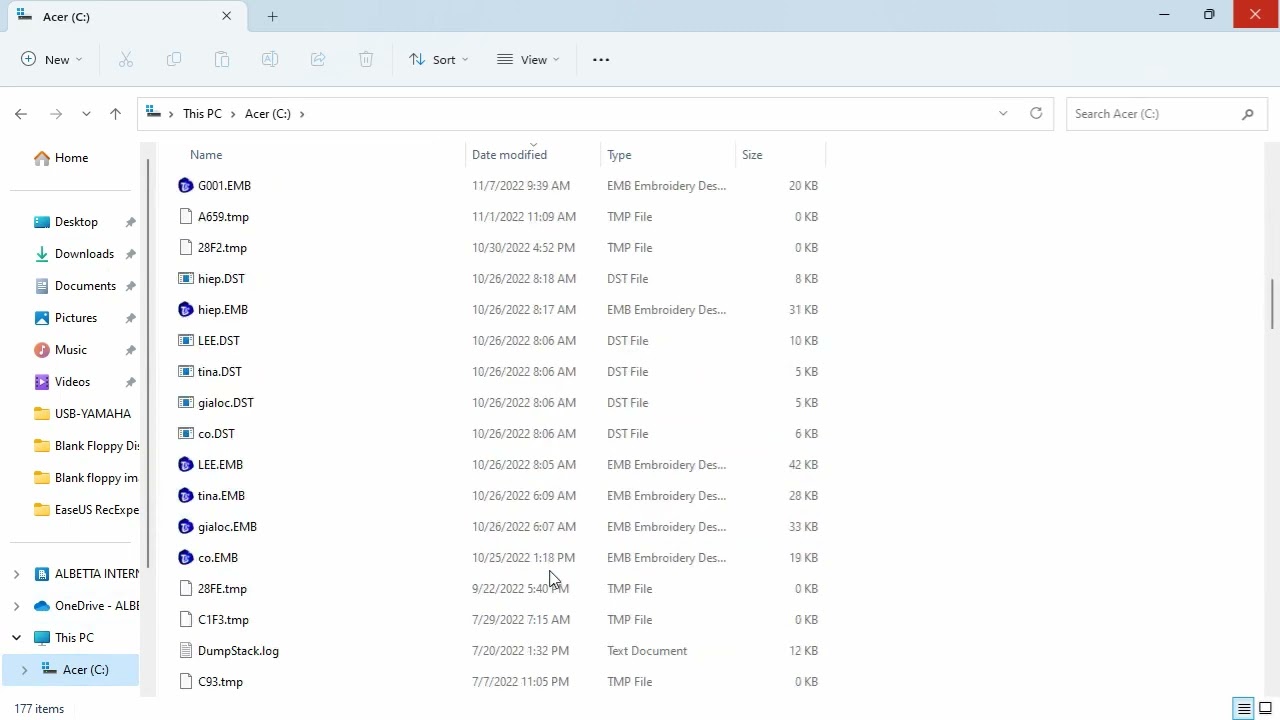The image size is (1280, 720).
Task: Unpin Downloads using its pin icon
Action: 130,254
